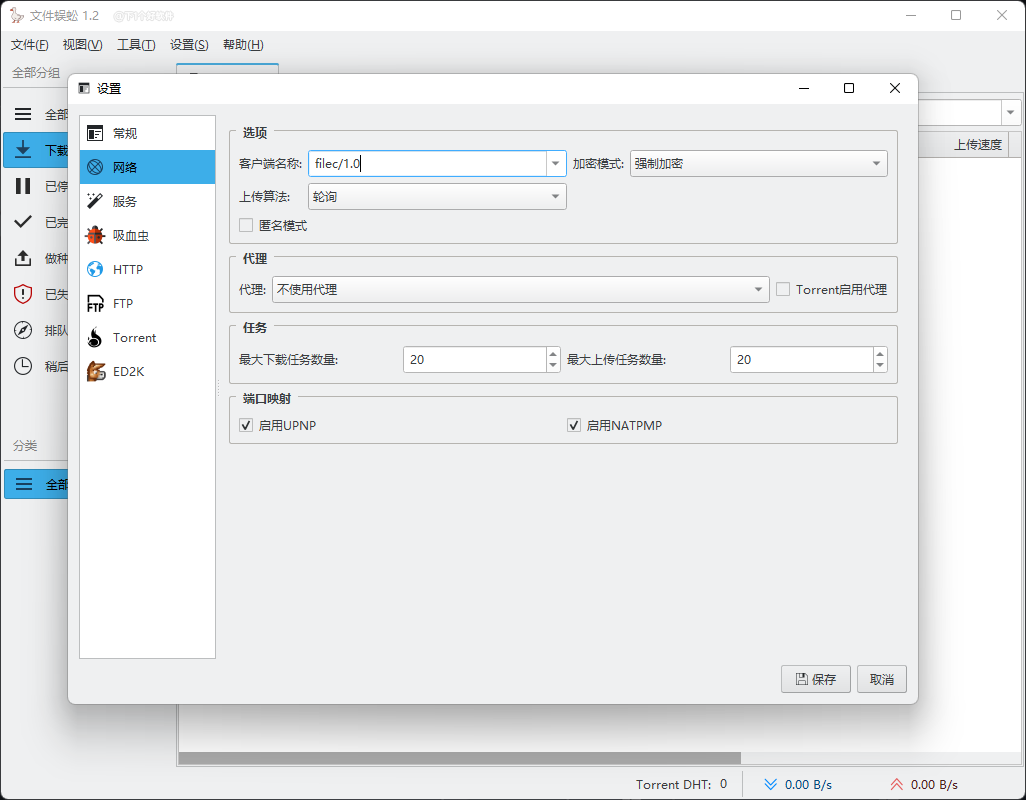1026x800 pixels.
Task: Click the 网络 network globe icon
Action: 95,167
